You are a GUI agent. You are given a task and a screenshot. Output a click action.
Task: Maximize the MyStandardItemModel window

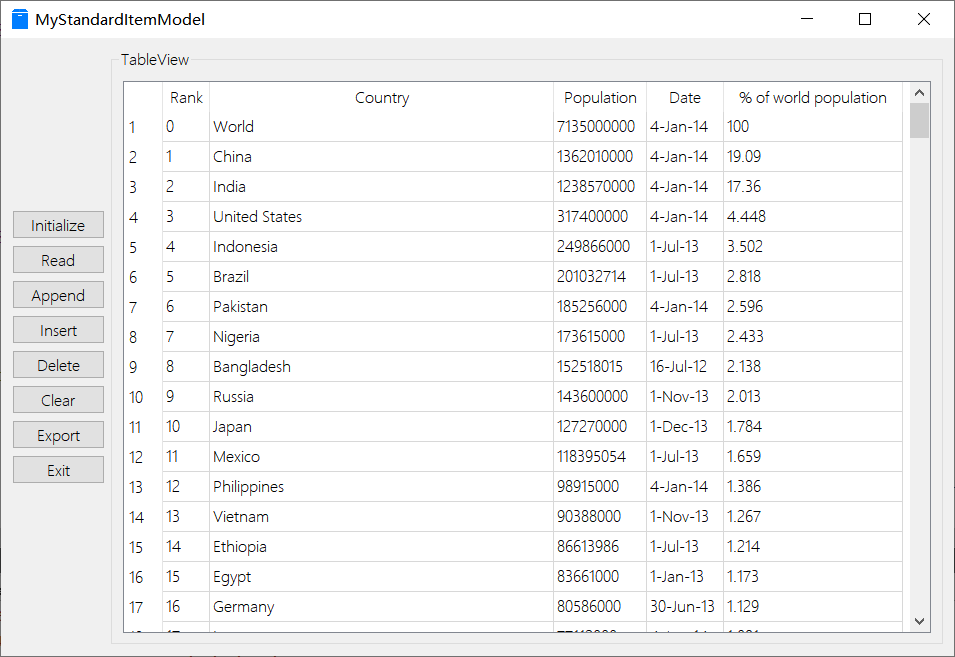tap(865, 19)
